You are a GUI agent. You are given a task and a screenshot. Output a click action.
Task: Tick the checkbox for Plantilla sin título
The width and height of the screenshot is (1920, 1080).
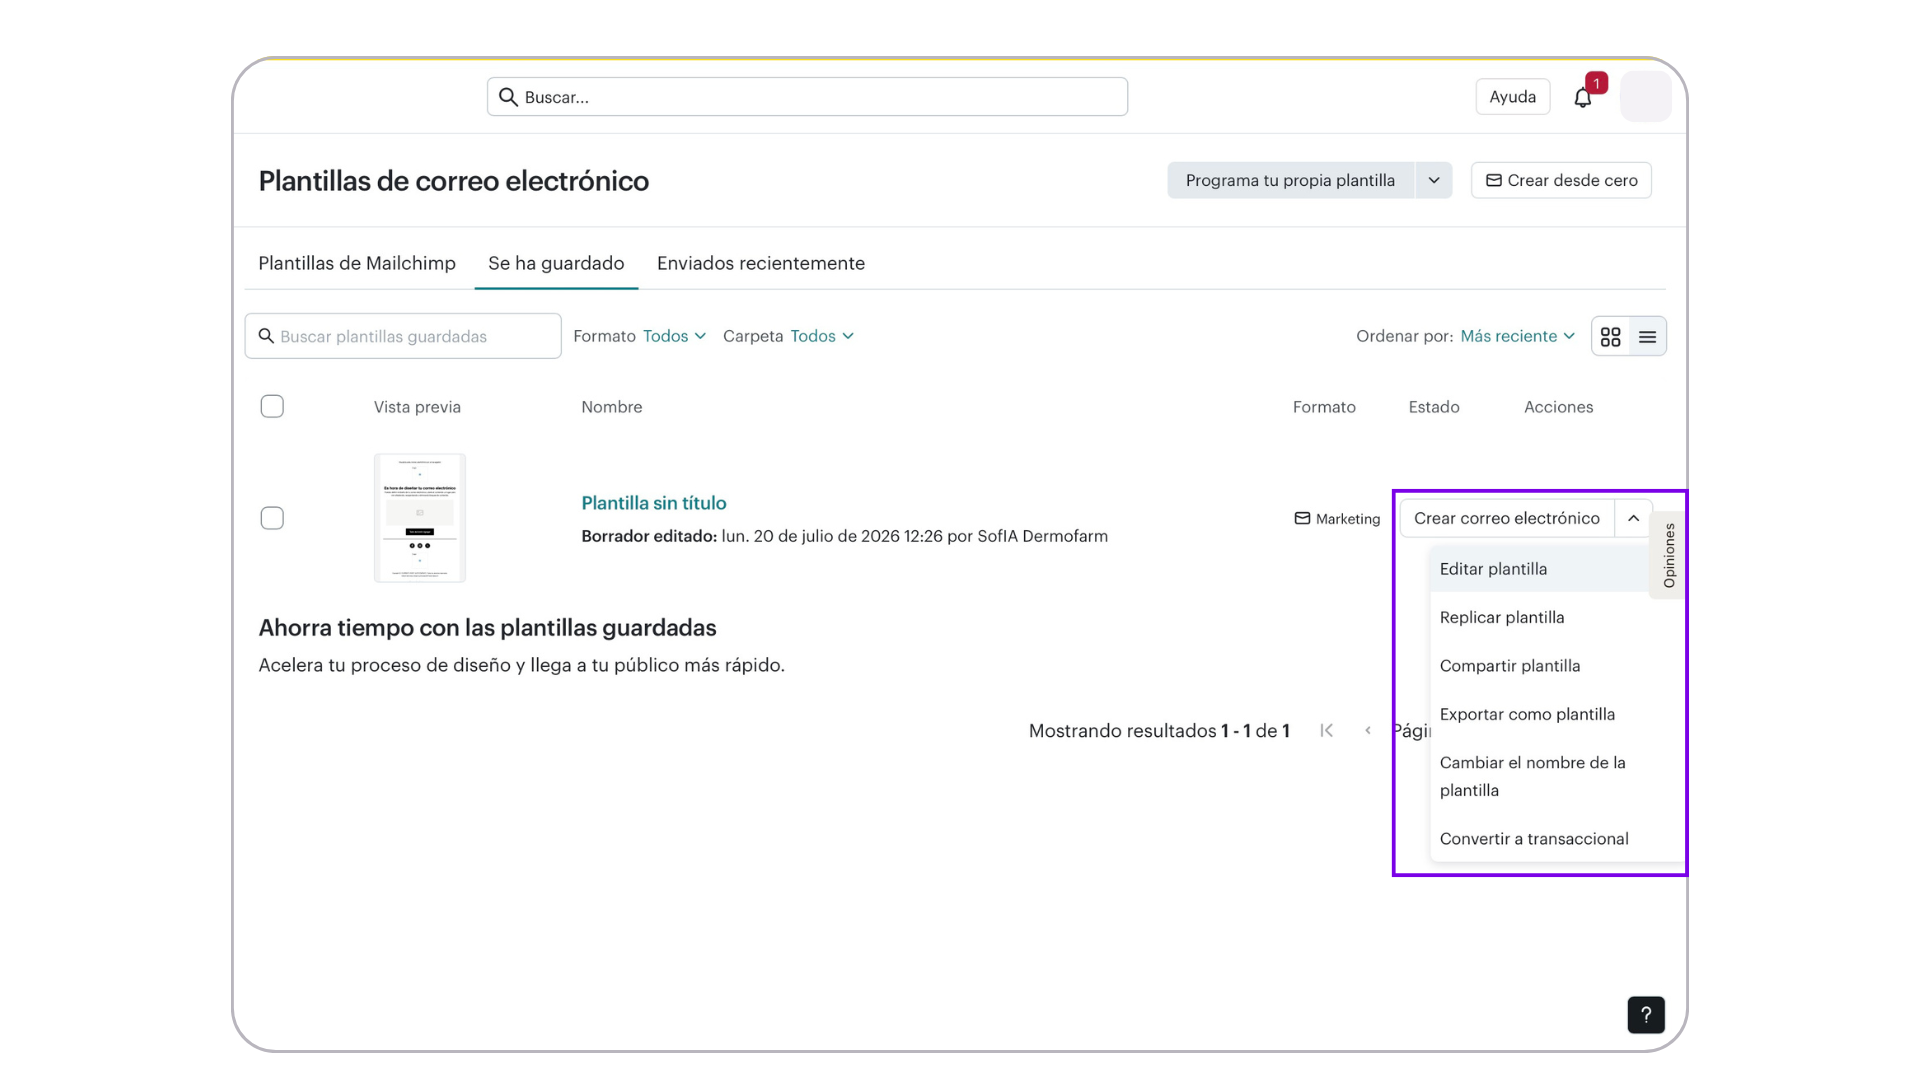pyautogui.click(x=272, y=518)
